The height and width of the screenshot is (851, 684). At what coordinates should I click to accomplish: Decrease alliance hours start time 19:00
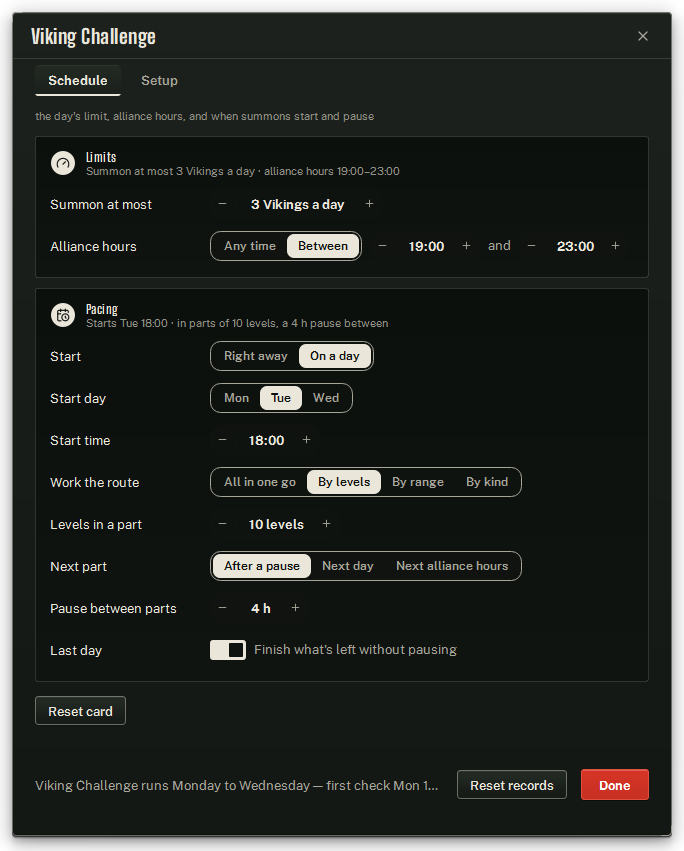point(383,246)
